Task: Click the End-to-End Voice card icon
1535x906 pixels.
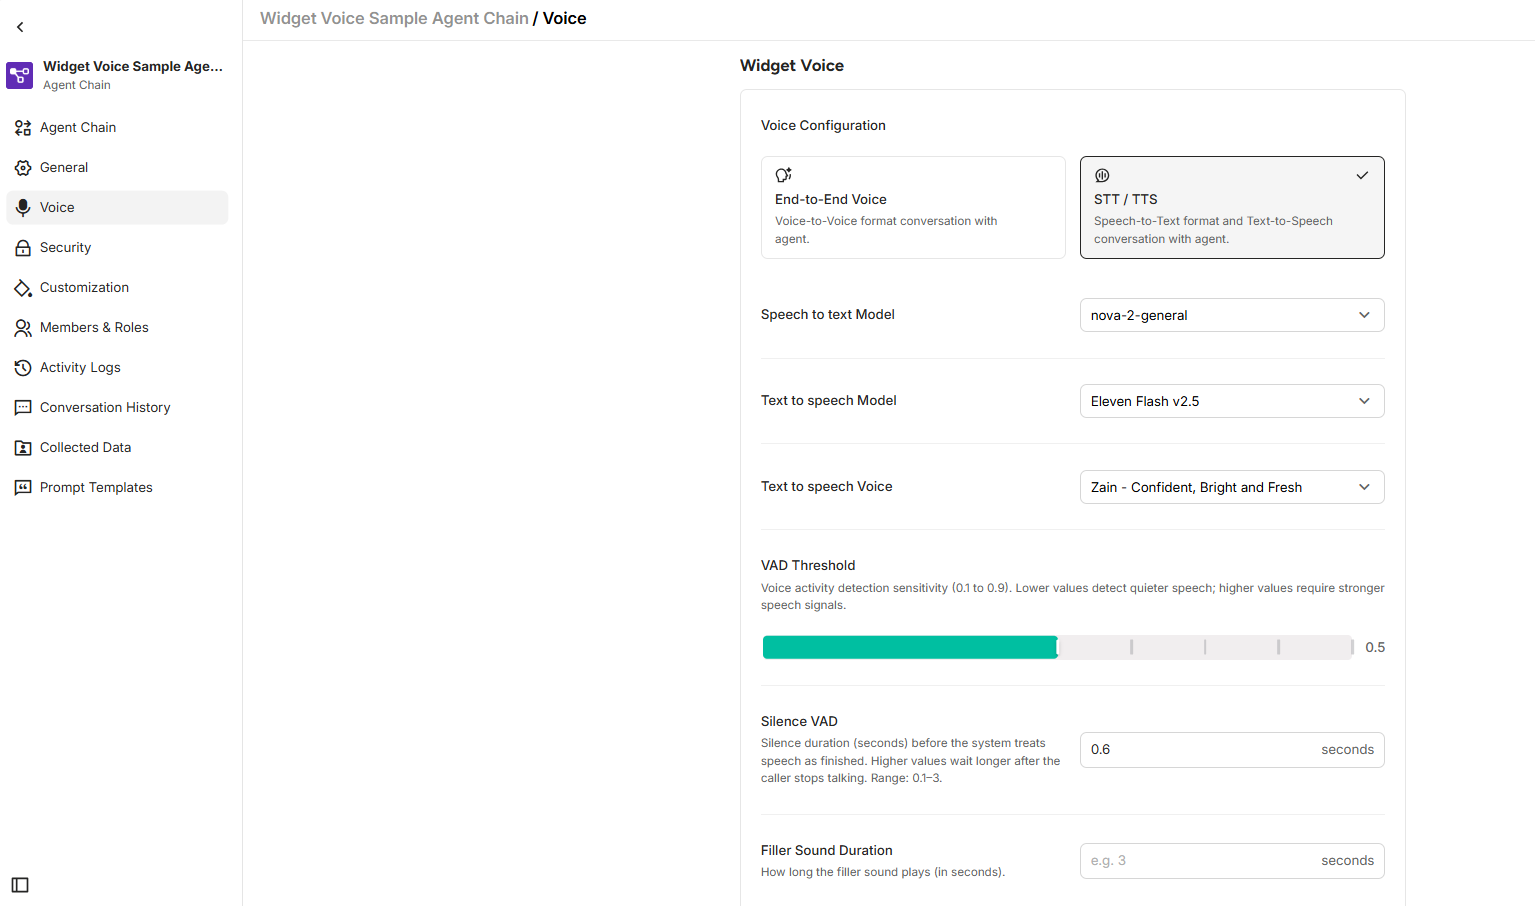Action: pyautogui.click(x=784, y=175)
